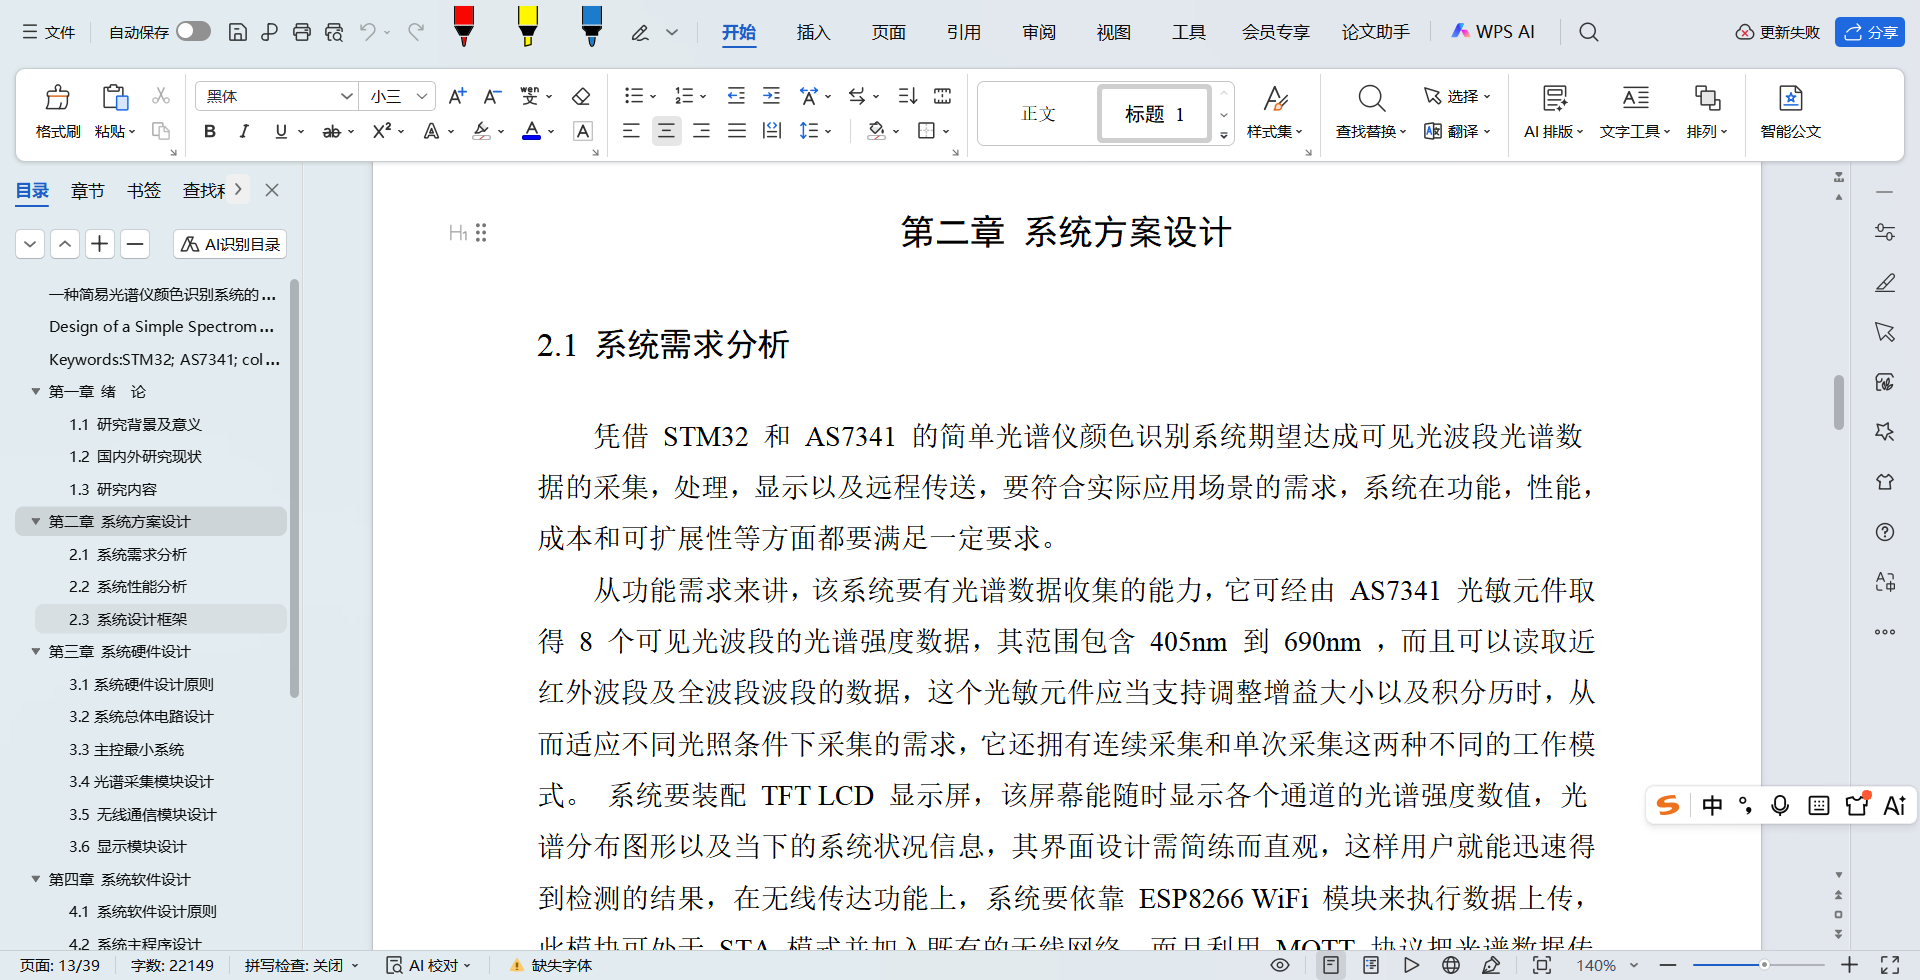The width and height of the screenshot is (1920, 980).
Task: Click the Paste (粘贴) clipboard icon
Action: [x=115, y=97]
